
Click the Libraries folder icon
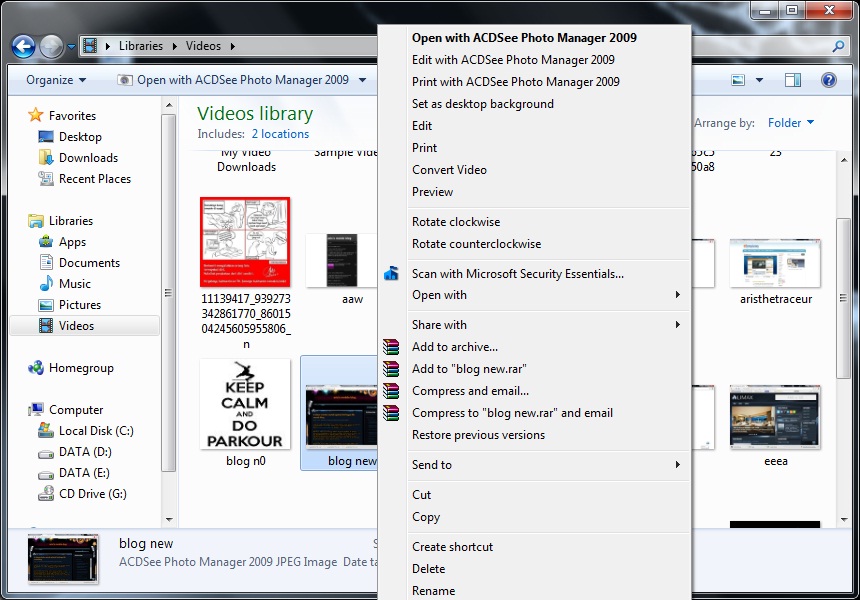(36, 221)
